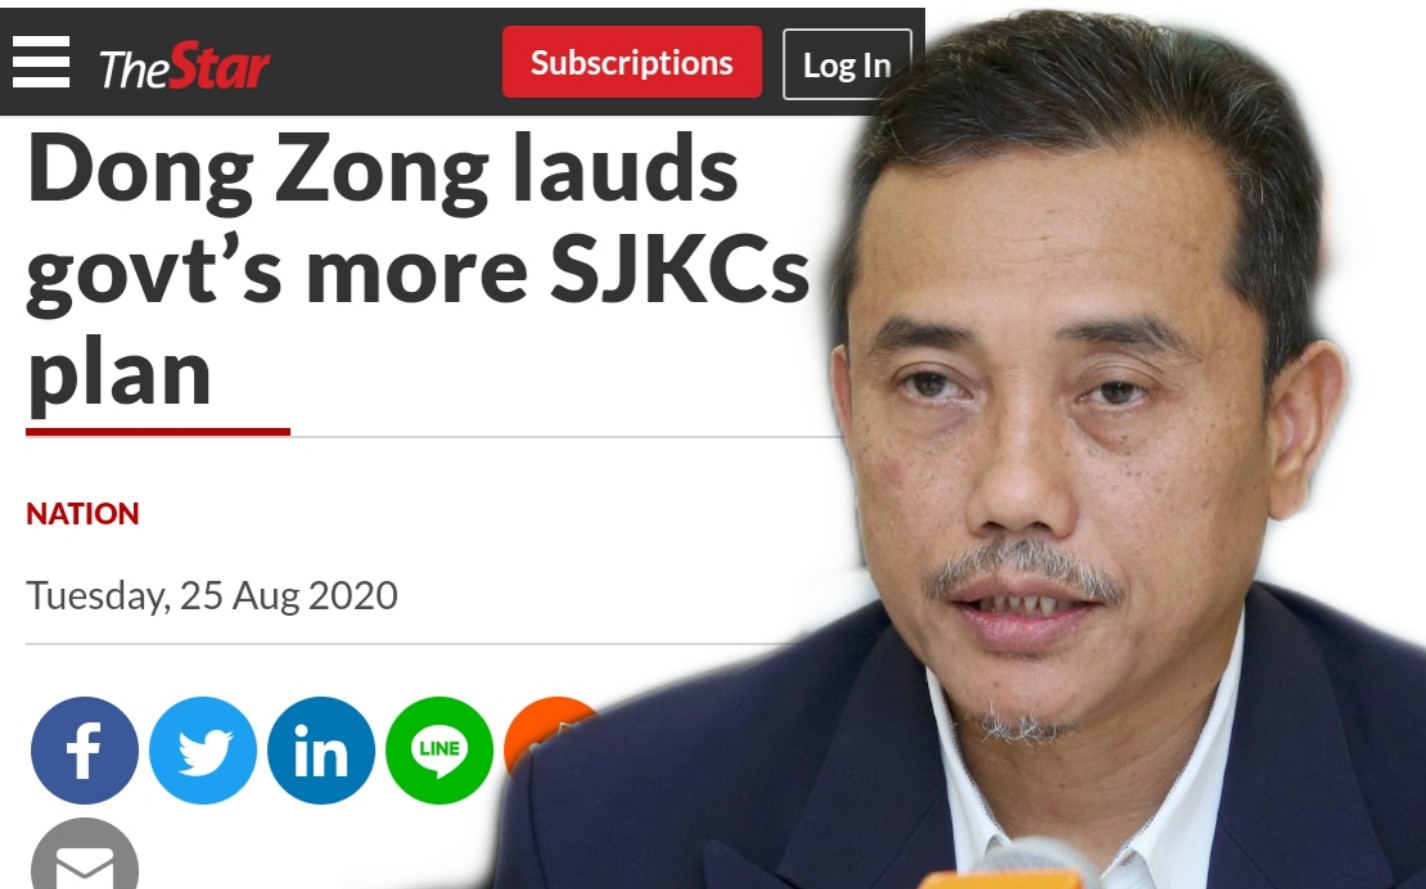Click the Dong Zong headline text

pyautogui.click(x=418, y=271)
